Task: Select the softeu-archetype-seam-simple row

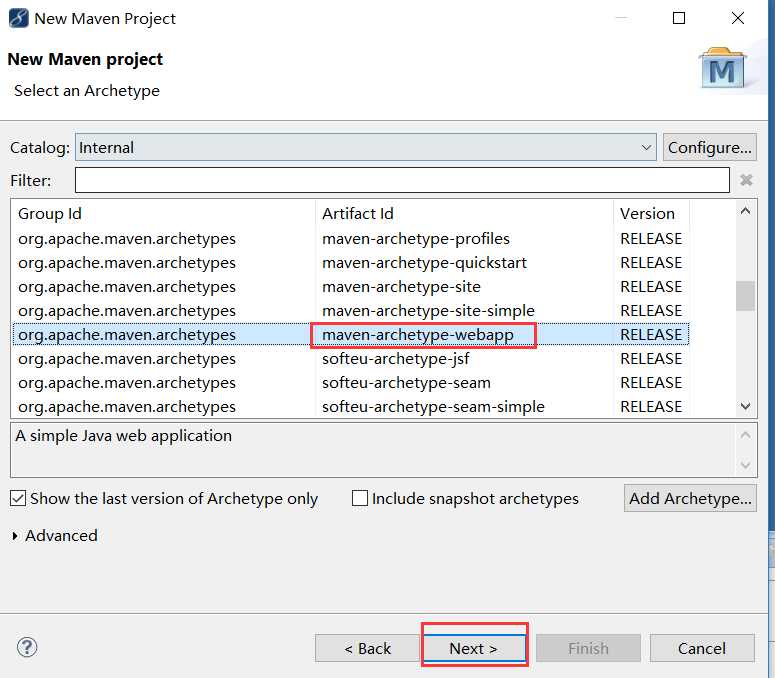Action: coord(350,407)
